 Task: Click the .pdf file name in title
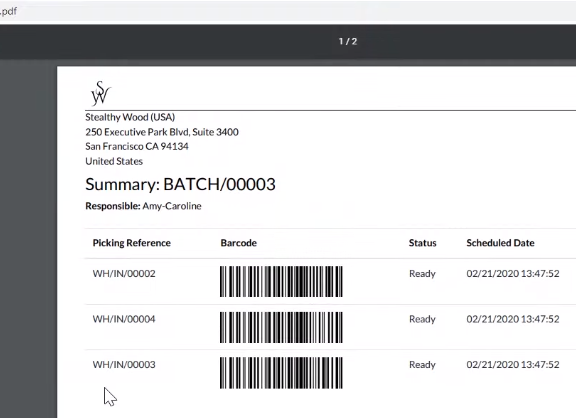pos(8,11)
